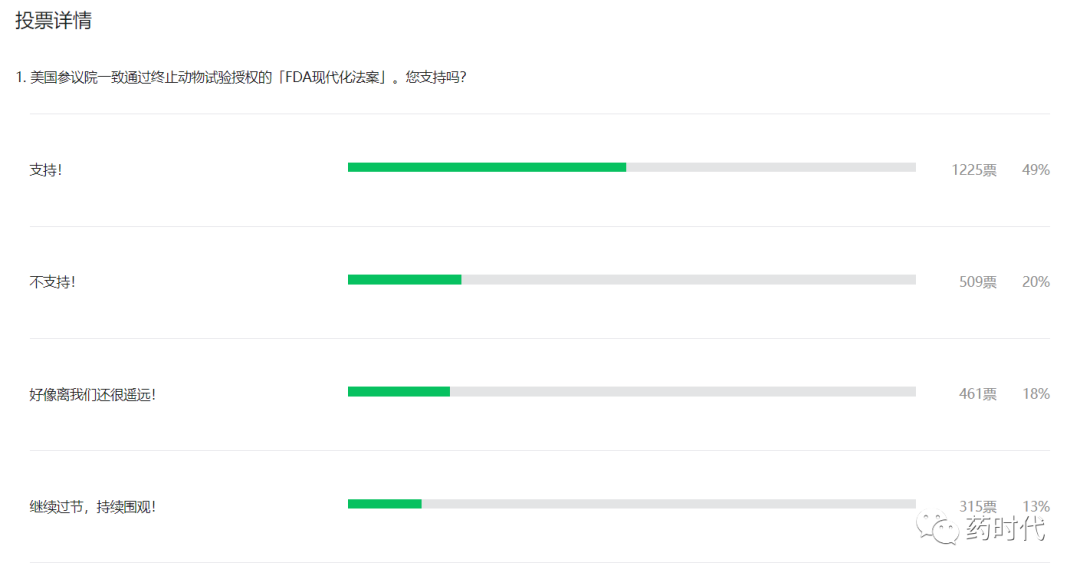The height and width of the screenshot is (576, 1080).
Task: Click the 投票详情 heading
Action: tap(53, 20)
